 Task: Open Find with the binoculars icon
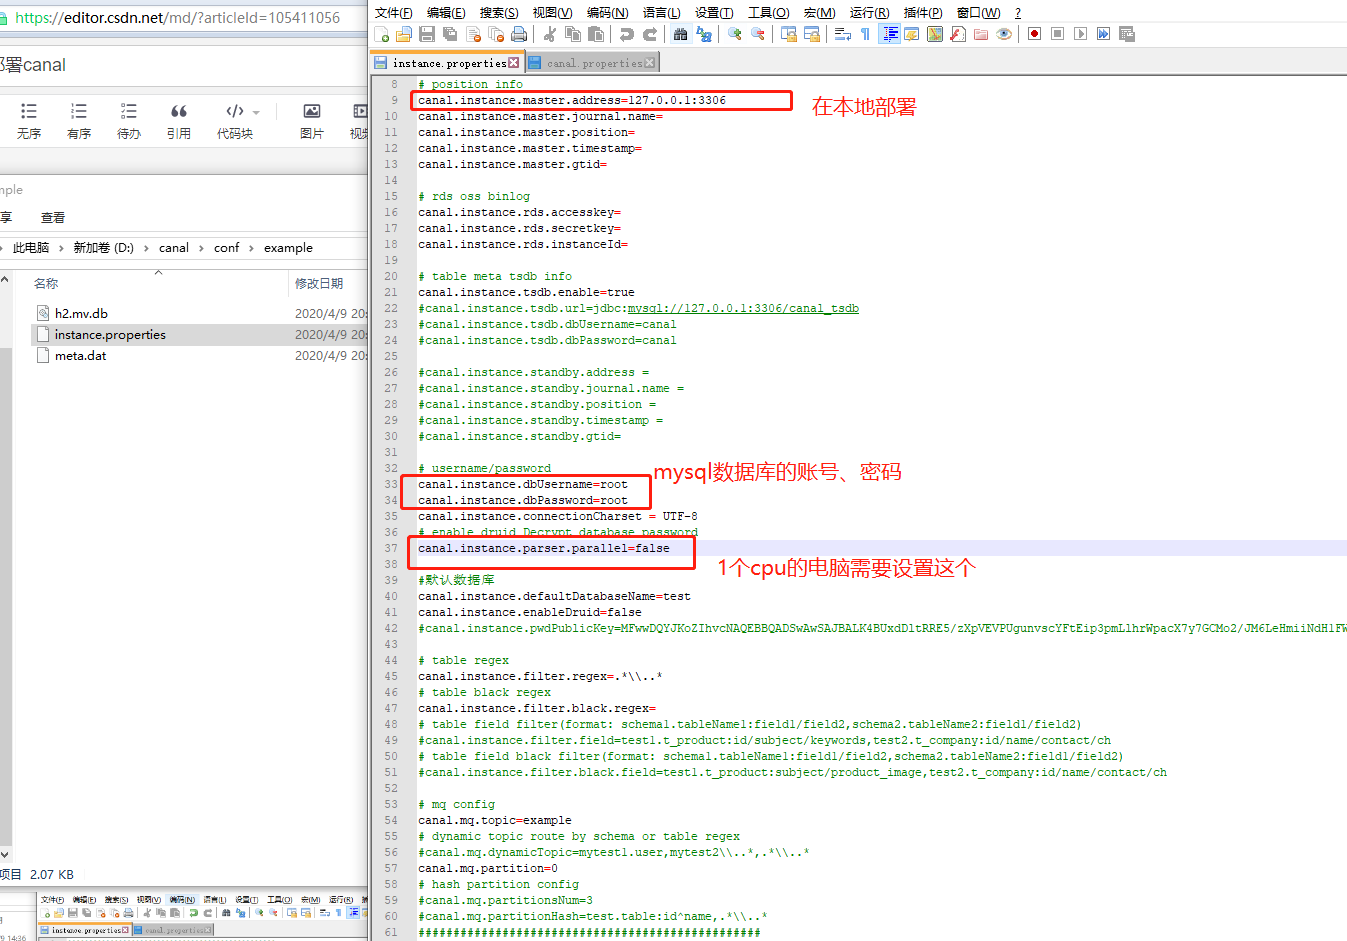coord(681,34)
